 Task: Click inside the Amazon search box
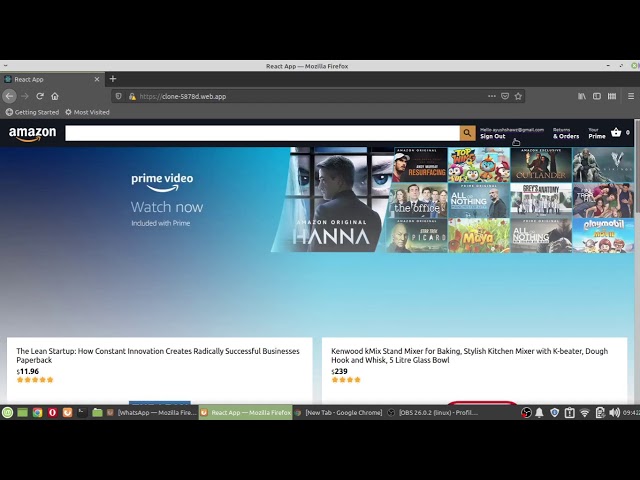click(262, 133)
